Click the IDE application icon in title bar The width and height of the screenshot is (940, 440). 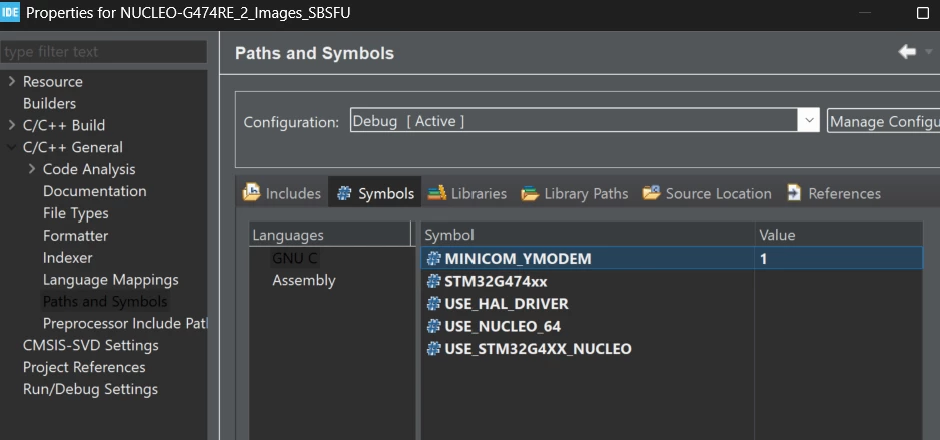click(10, 12)
